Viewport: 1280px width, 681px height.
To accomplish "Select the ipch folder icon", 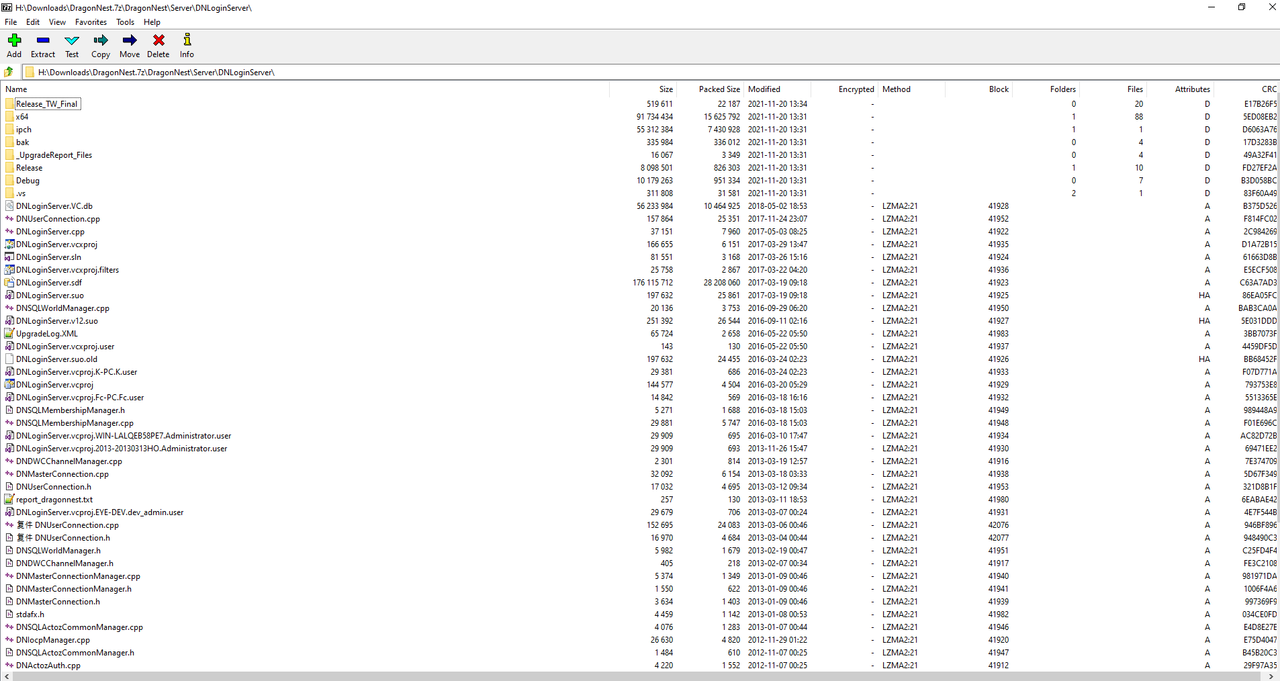I will click(x=9, y=129).
